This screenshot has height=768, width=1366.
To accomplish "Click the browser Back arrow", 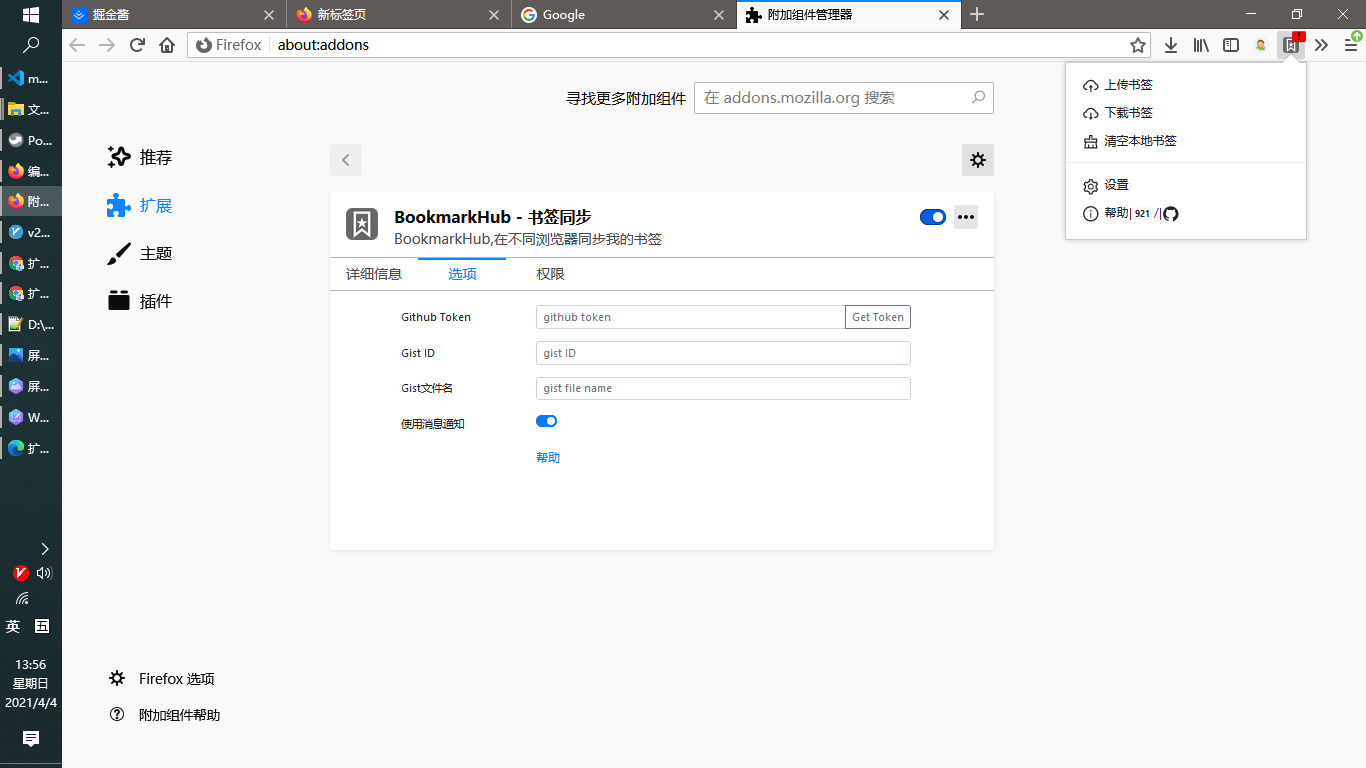I will 77,45.
